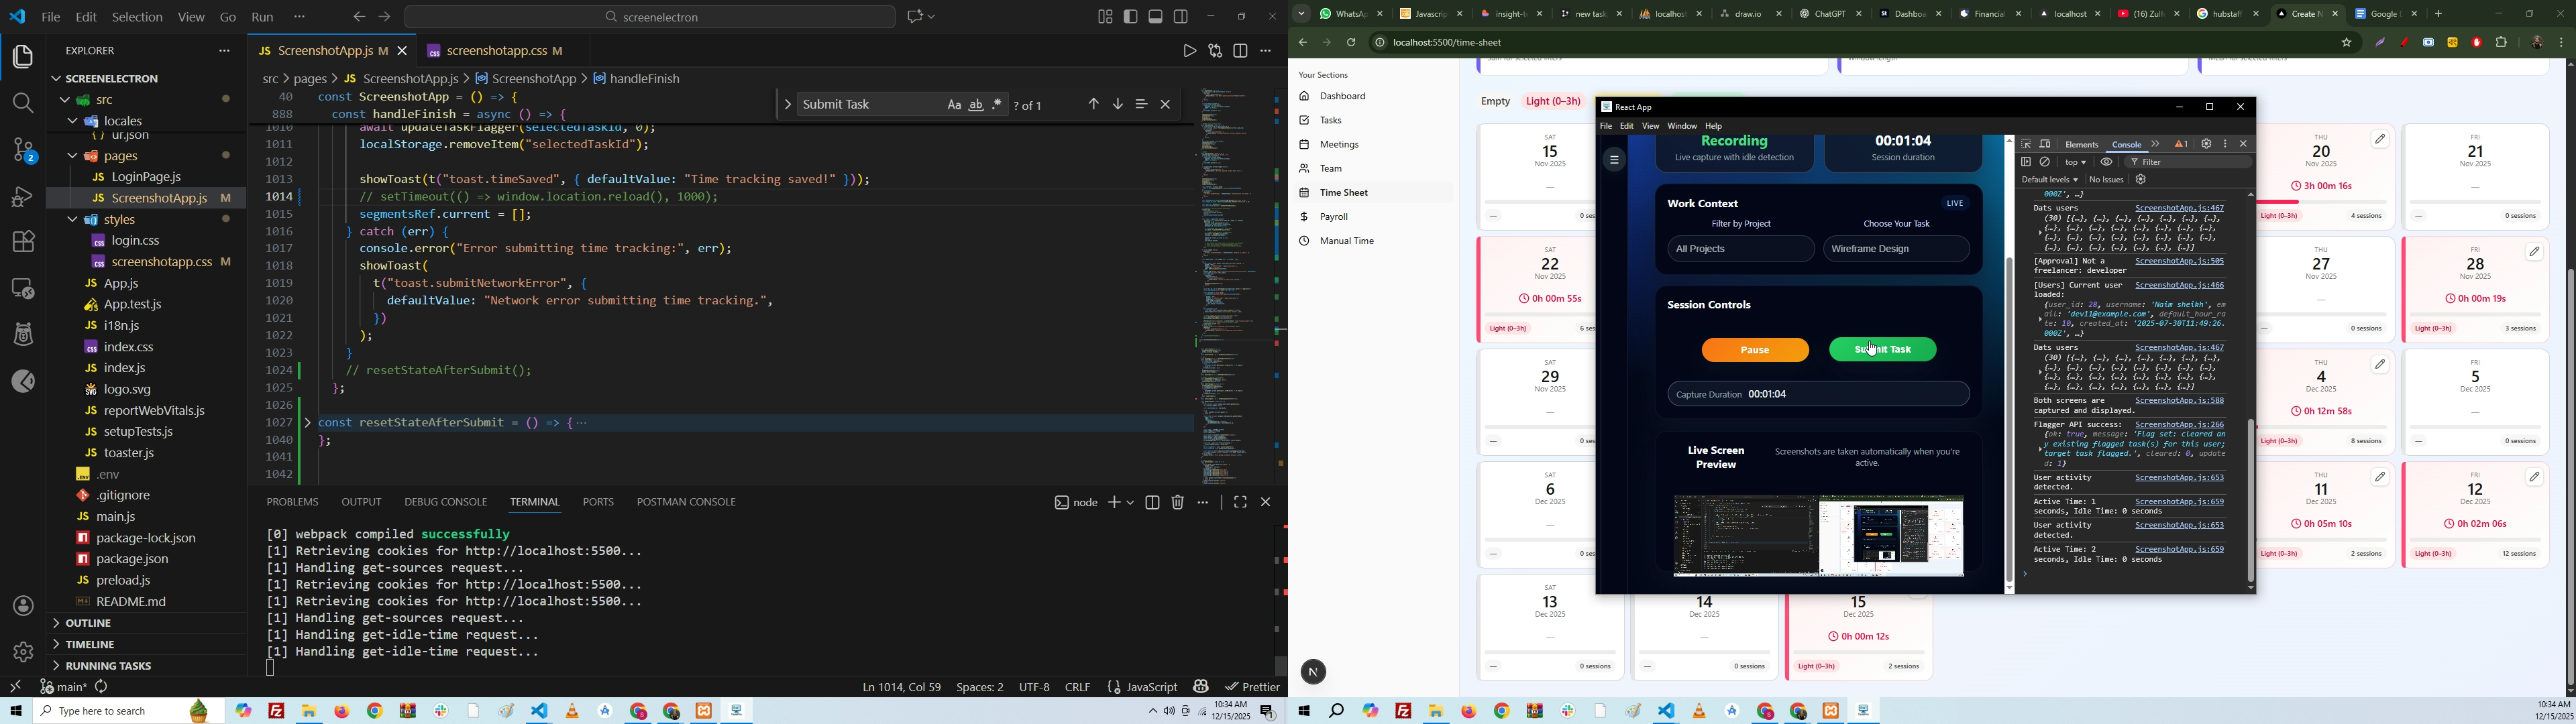Go to next find match arrow
The width and height of the screenshot is (2576, 724).
(x=1118, y=104)
